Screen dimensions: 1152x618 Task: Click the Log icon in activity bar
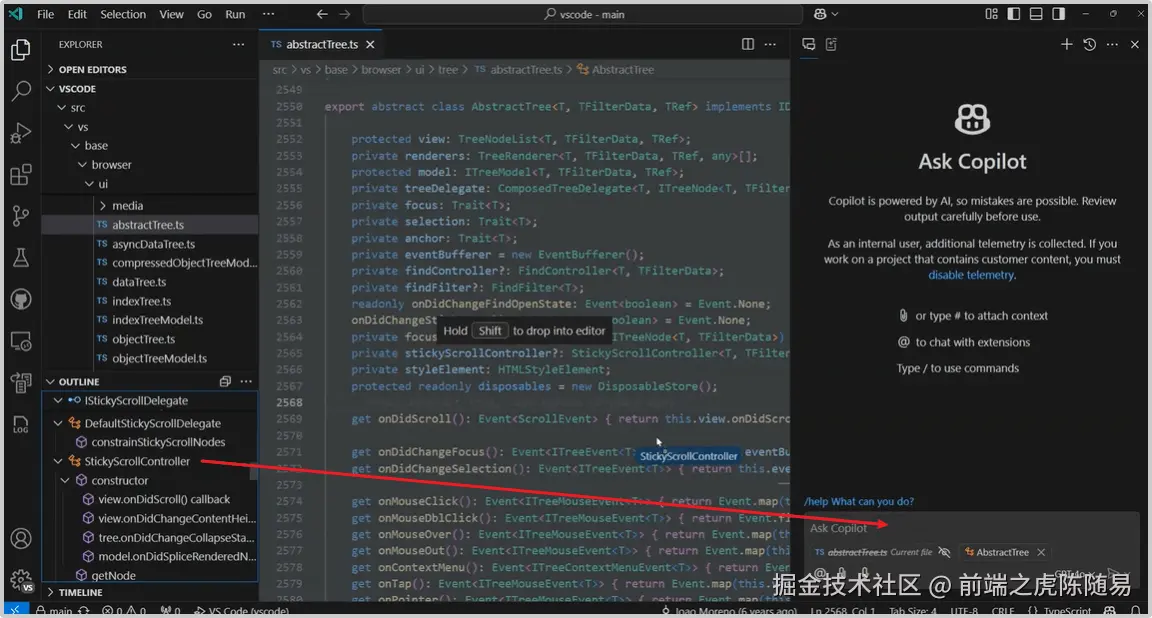[21, 425]
